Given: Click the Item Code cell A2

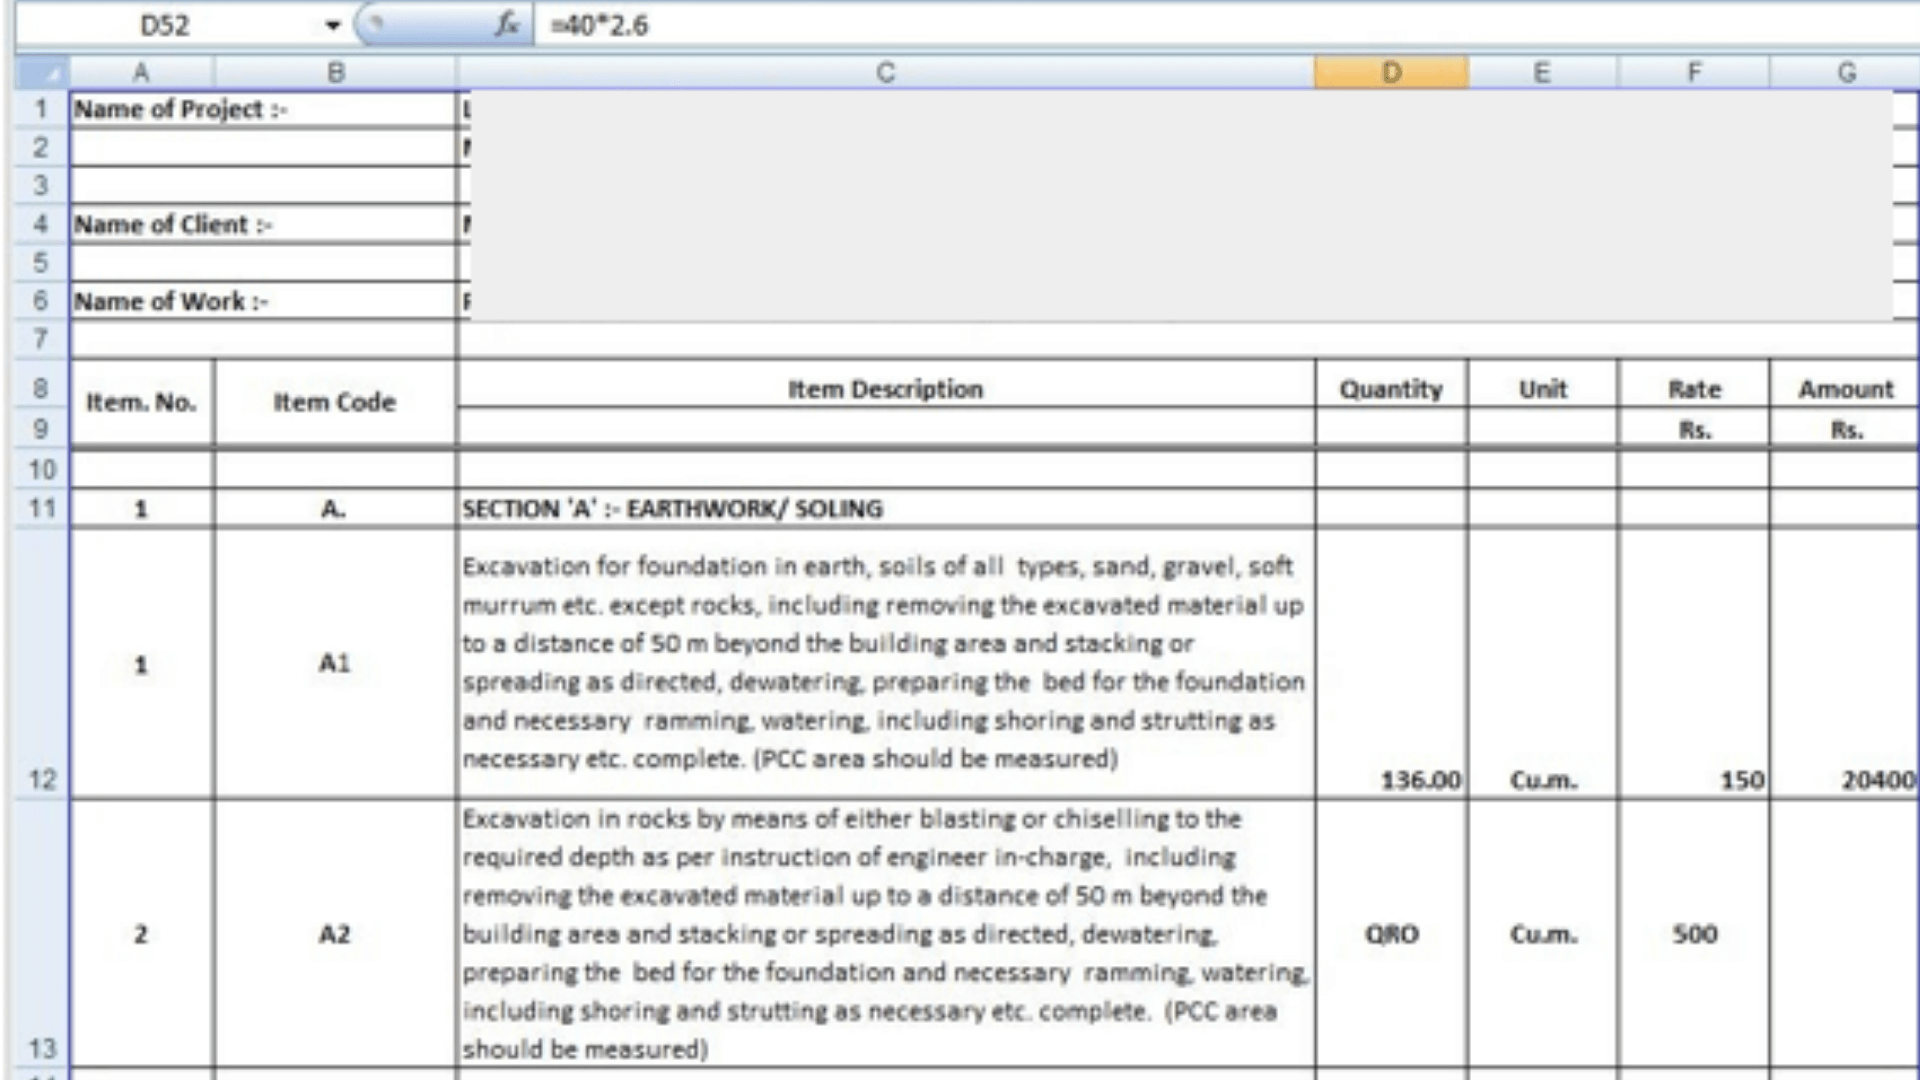Looking at the screenshot, I should [335, 934].
